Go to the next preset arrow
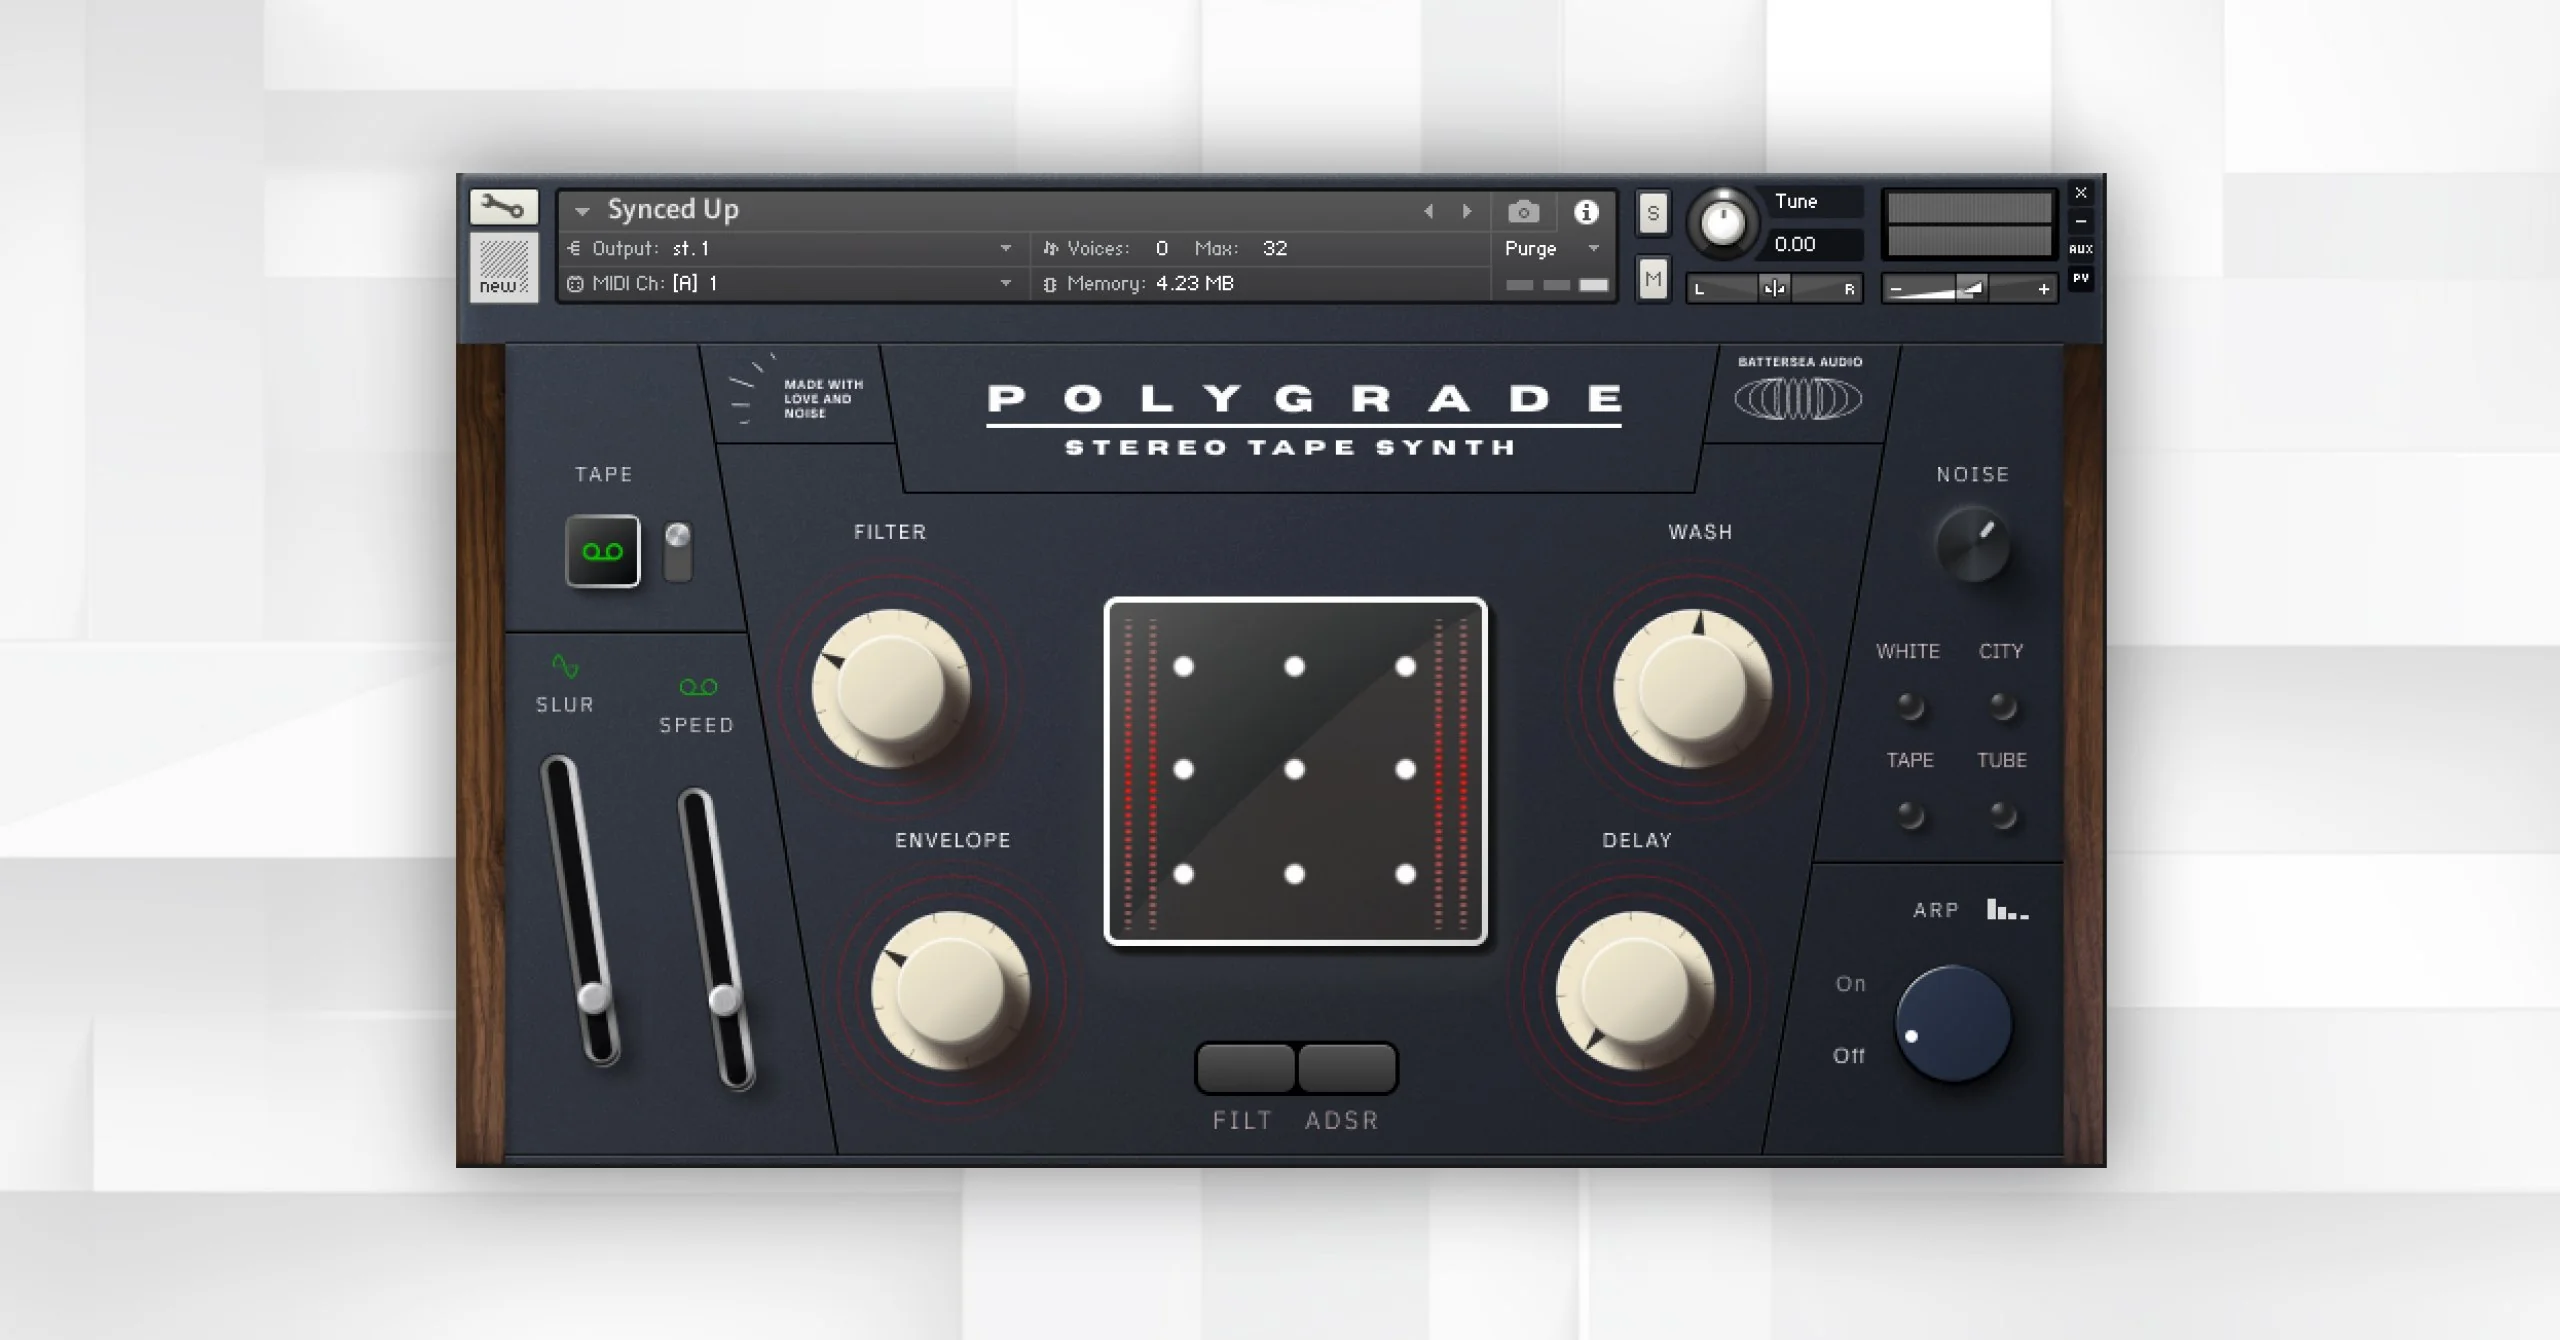Image resolution: width=2560 pixels, height=1340 pixels. [x=1467, y=212]
